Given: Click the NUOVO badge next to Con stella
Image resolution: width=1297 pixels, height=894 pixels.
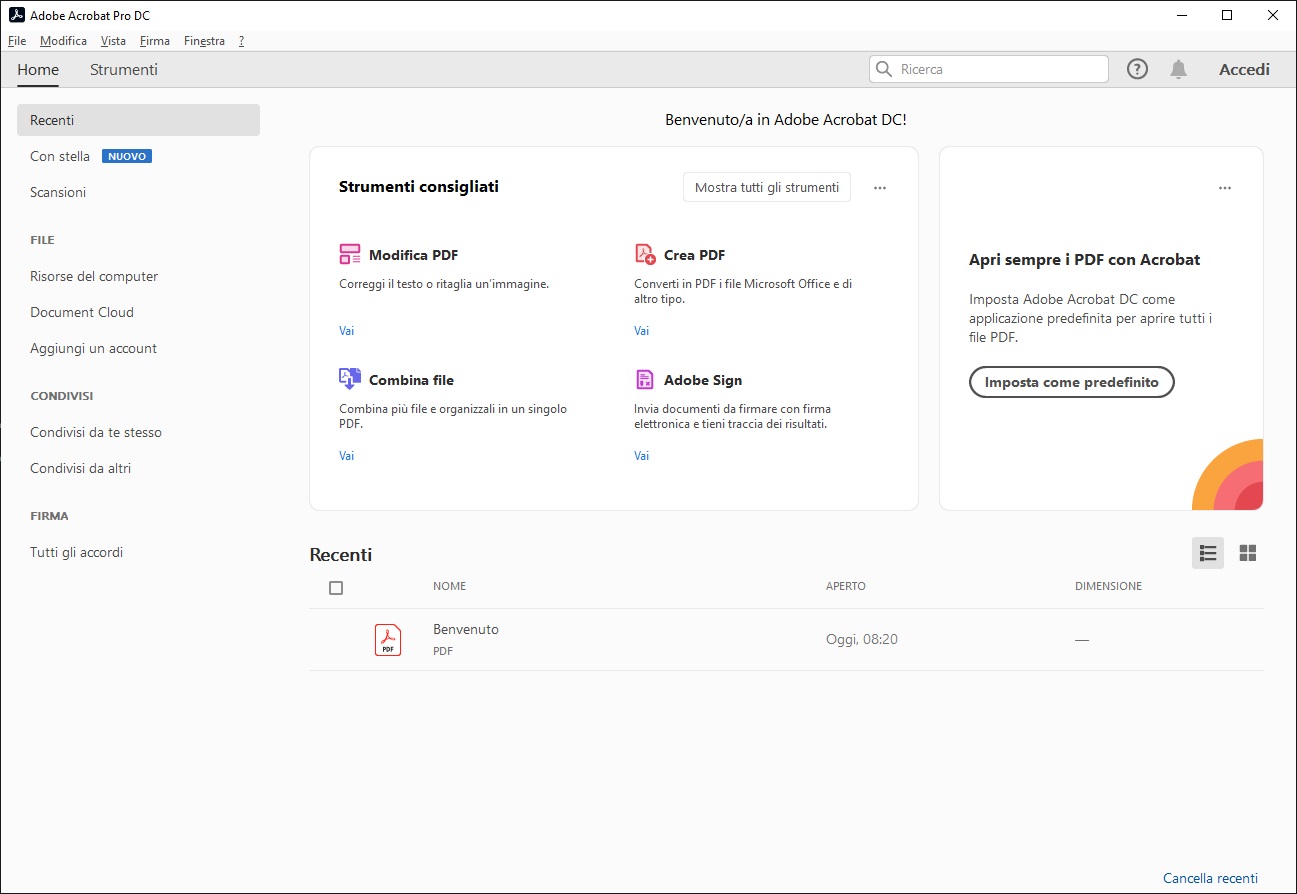Looking at the screenshot, I should [127, 156].
